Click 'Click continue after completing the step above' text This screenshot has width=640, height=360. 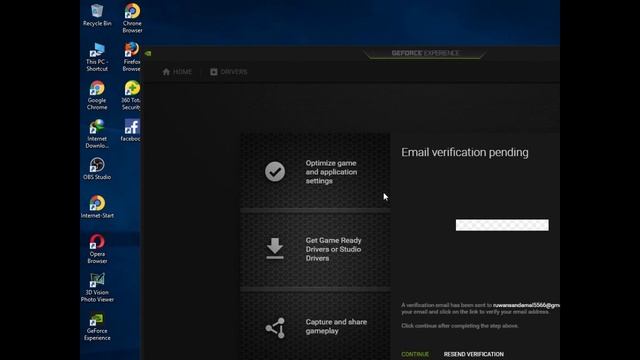(x=460, y=326)
